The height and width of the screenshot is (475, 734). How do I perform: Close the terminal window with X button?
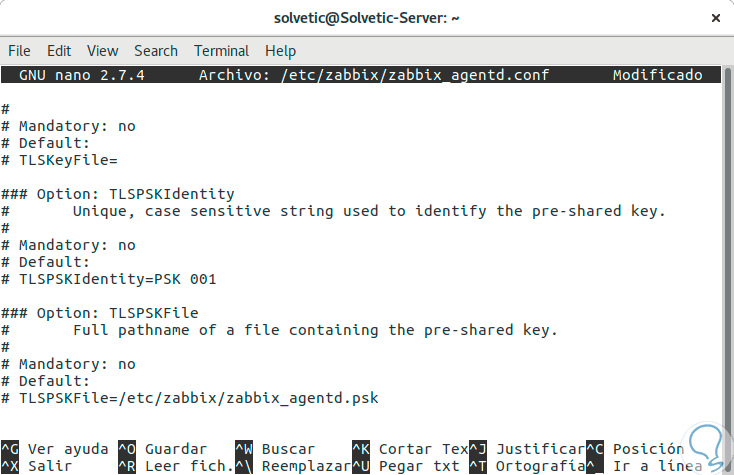(x=715, y=18)
